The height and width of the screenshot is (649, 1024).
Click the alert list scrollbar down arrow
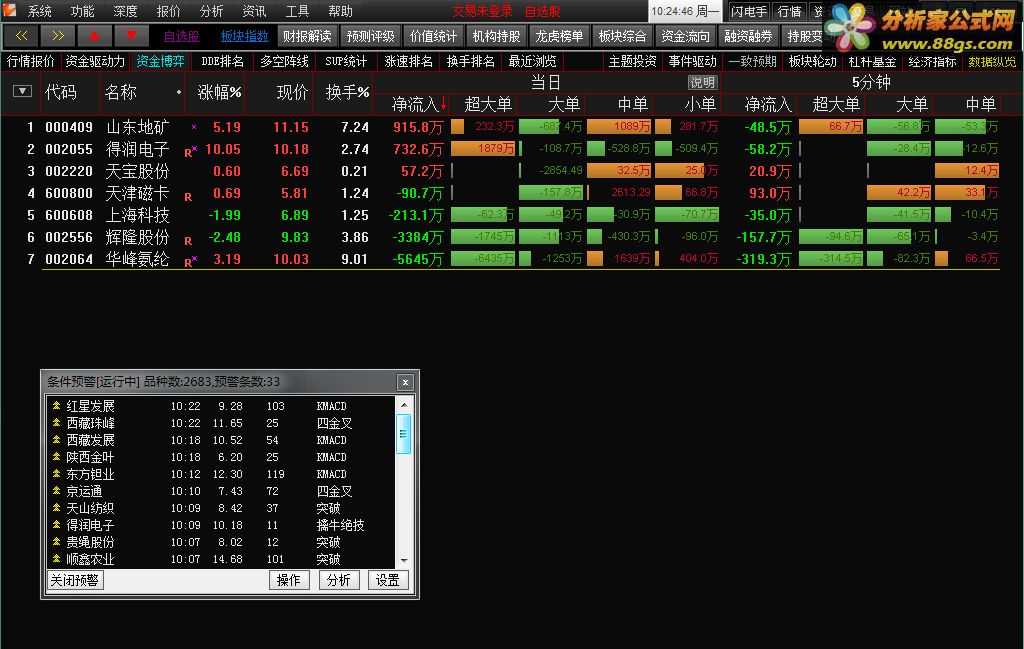[x=404, y=560]
